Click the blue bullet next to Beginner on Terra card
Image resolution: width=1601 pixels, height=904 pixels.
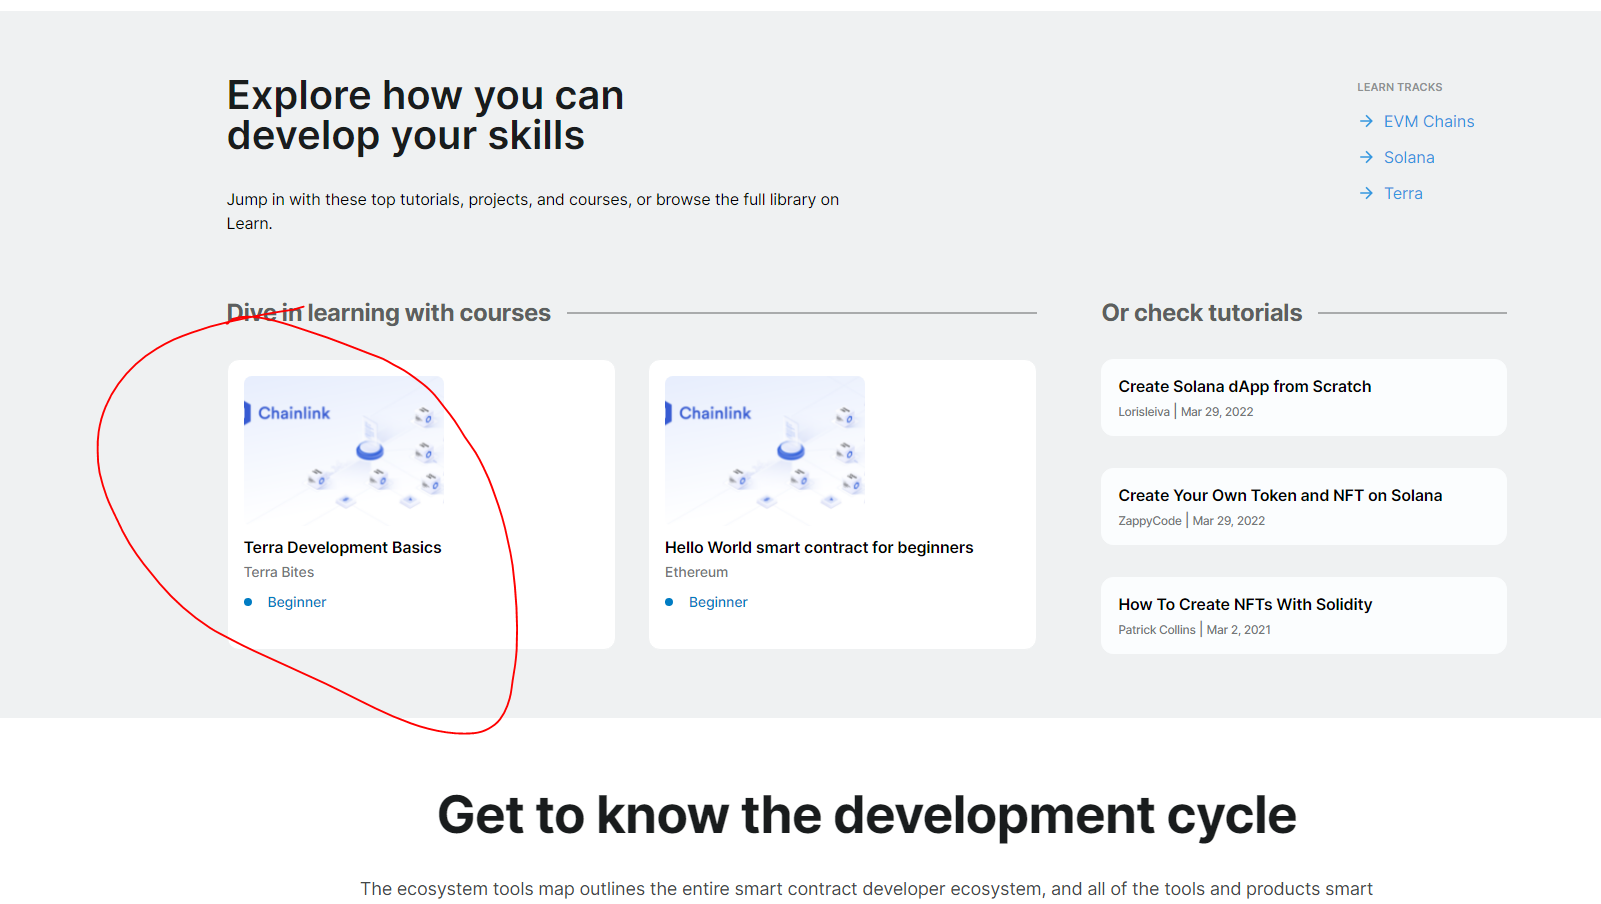(x=248, y=602)
